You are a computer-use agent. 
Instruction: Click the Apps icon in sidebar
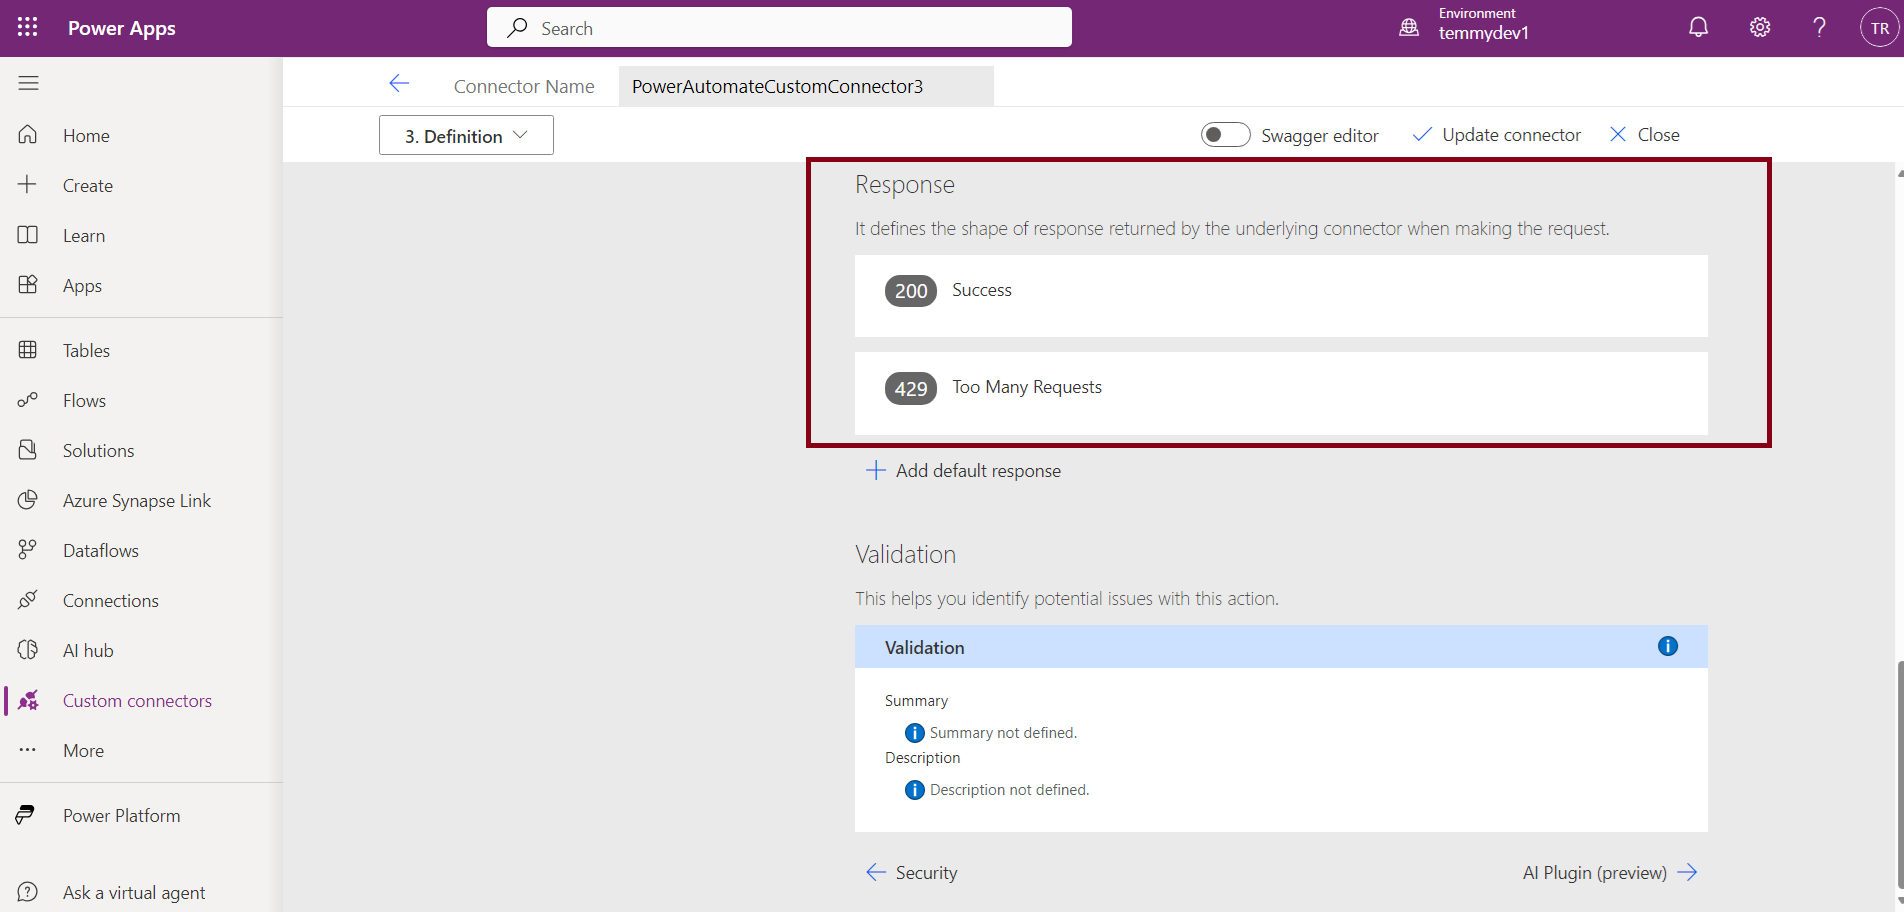(28, 285)
